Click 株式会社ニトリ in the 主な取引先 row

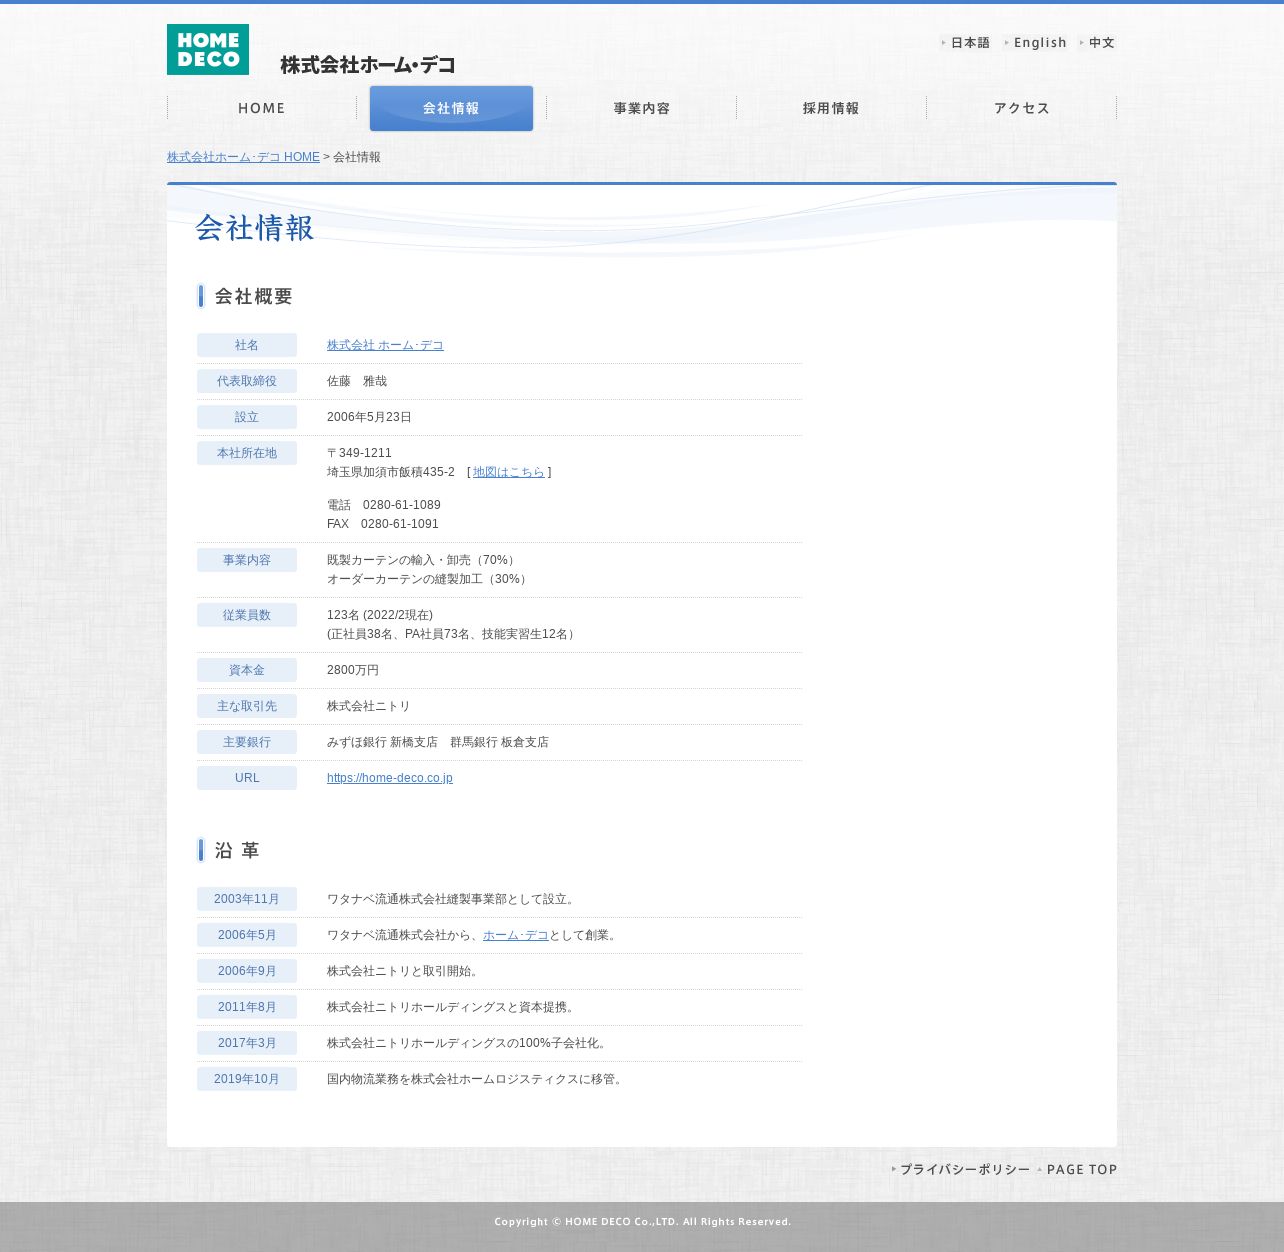369,706
